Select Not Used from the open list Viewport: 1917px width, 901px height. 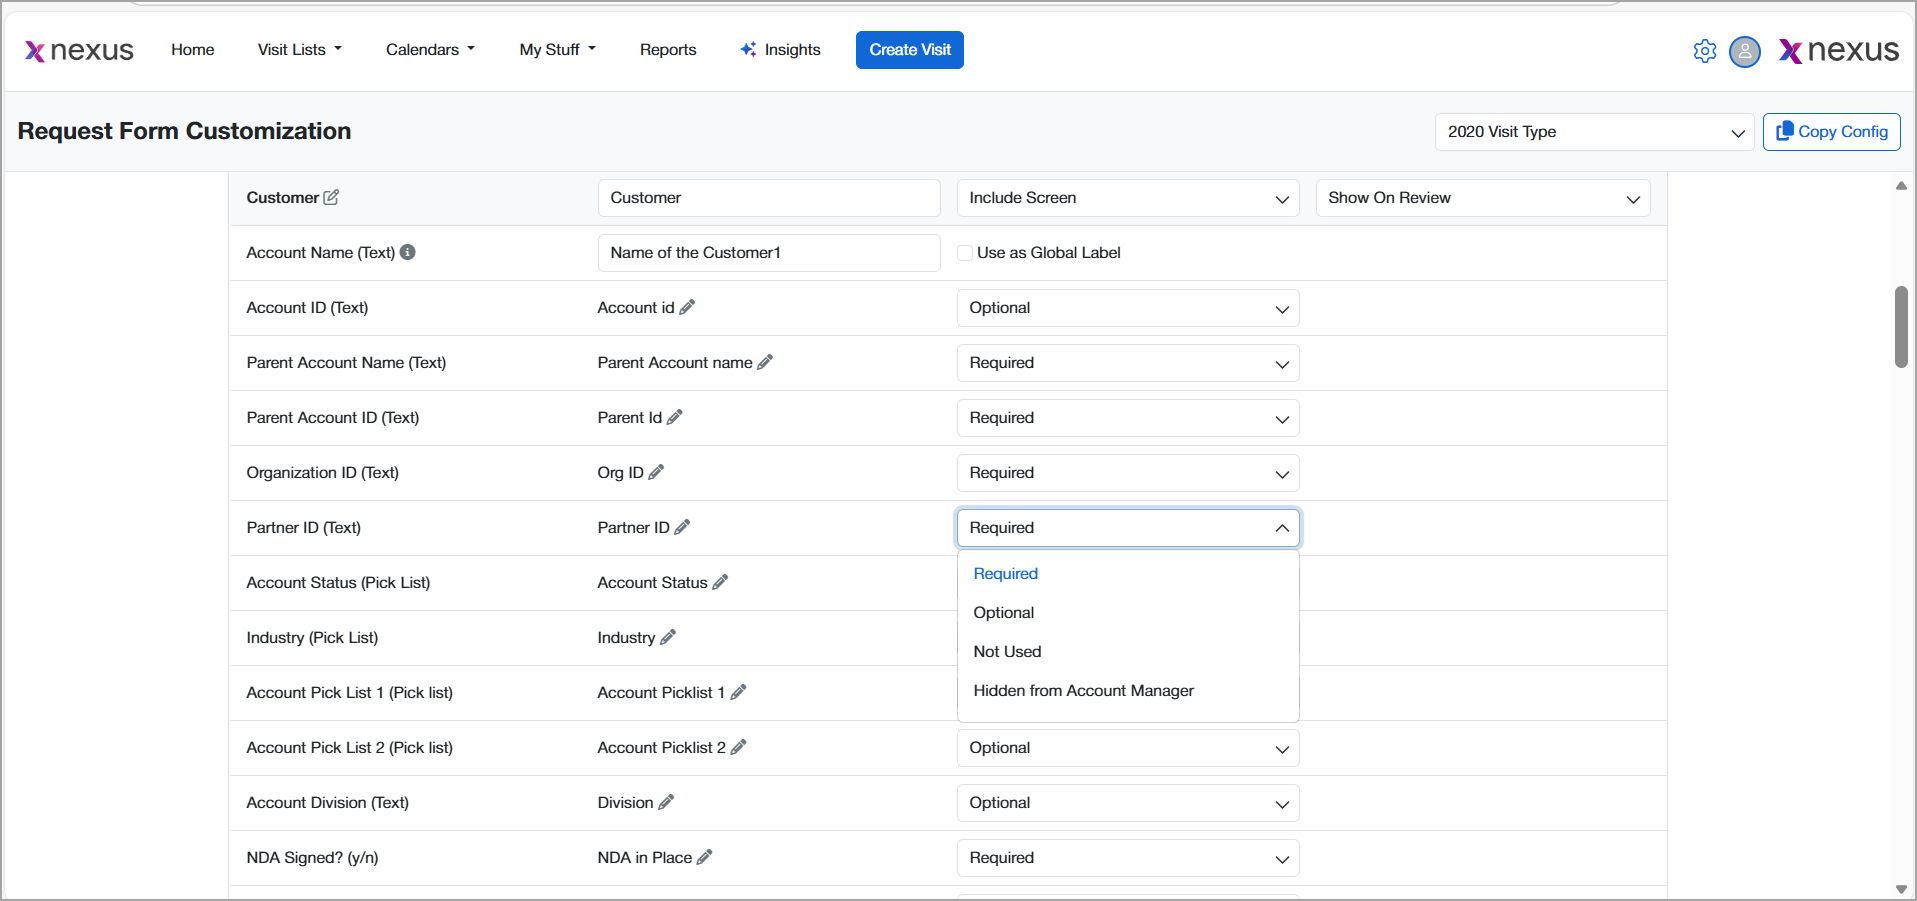1007,651
